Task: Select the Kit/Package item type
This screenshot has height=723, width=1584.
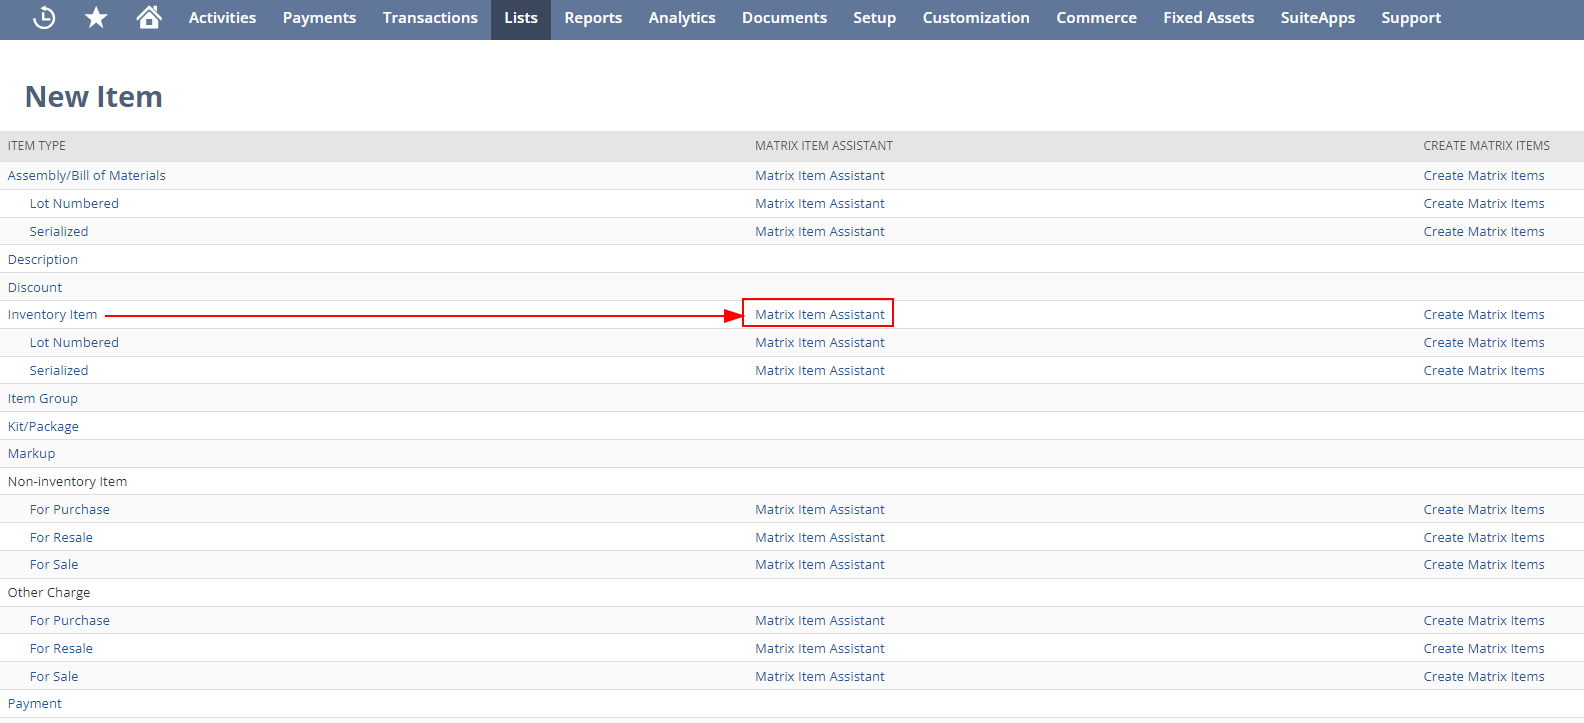Action: tap(43, 427)
